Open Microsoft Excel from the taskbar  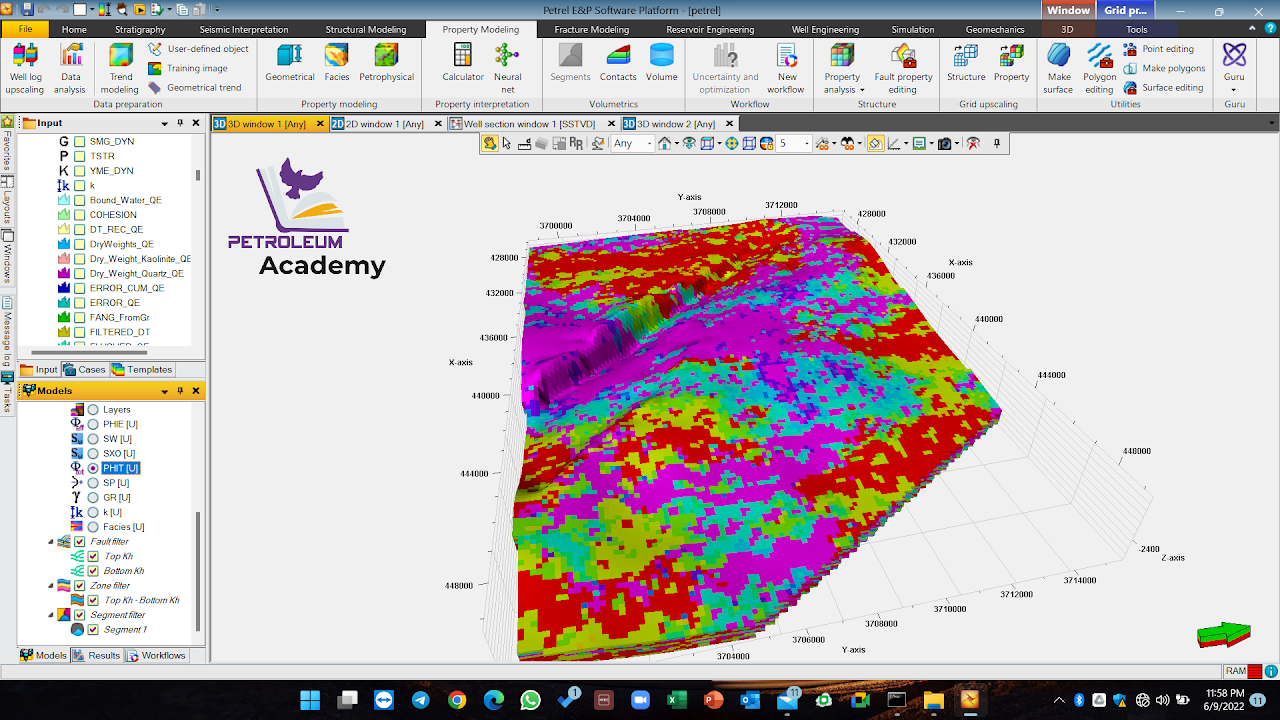click(677, 700)
